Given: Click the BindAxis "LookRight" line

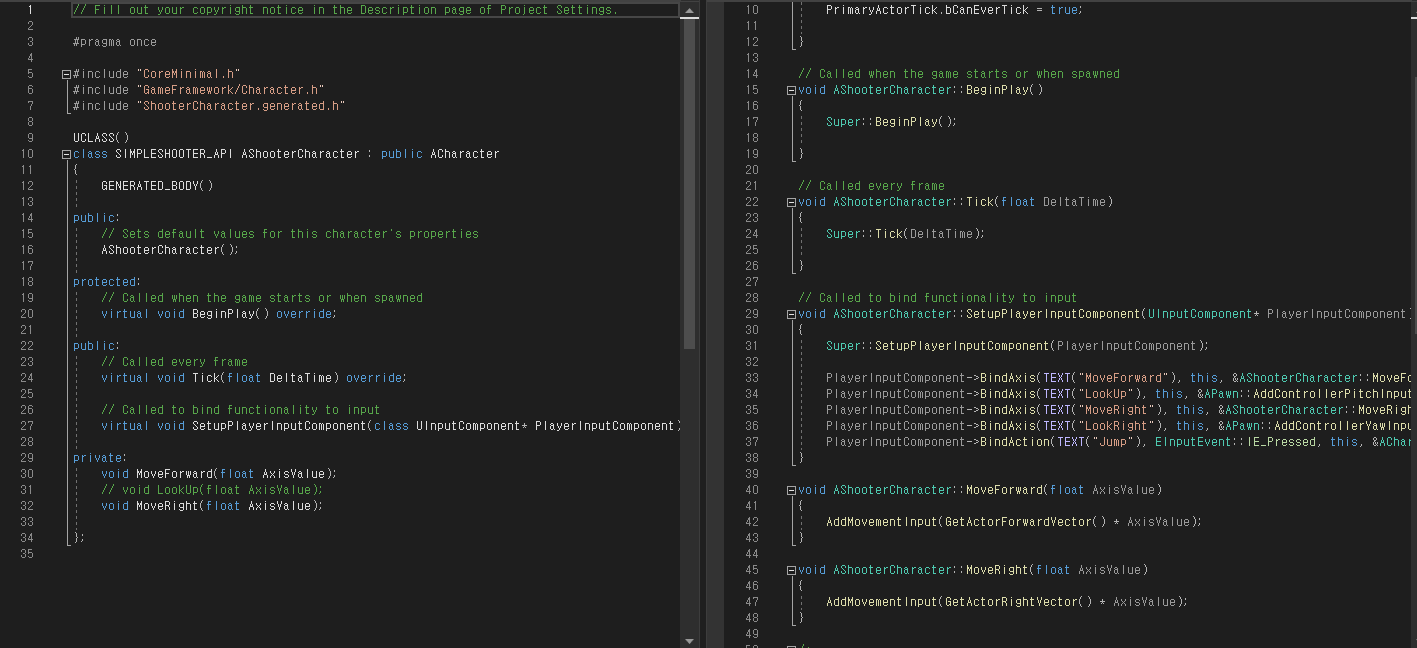Looking at the screenshot, I should pyautogui.click(x=1120, y=426).
